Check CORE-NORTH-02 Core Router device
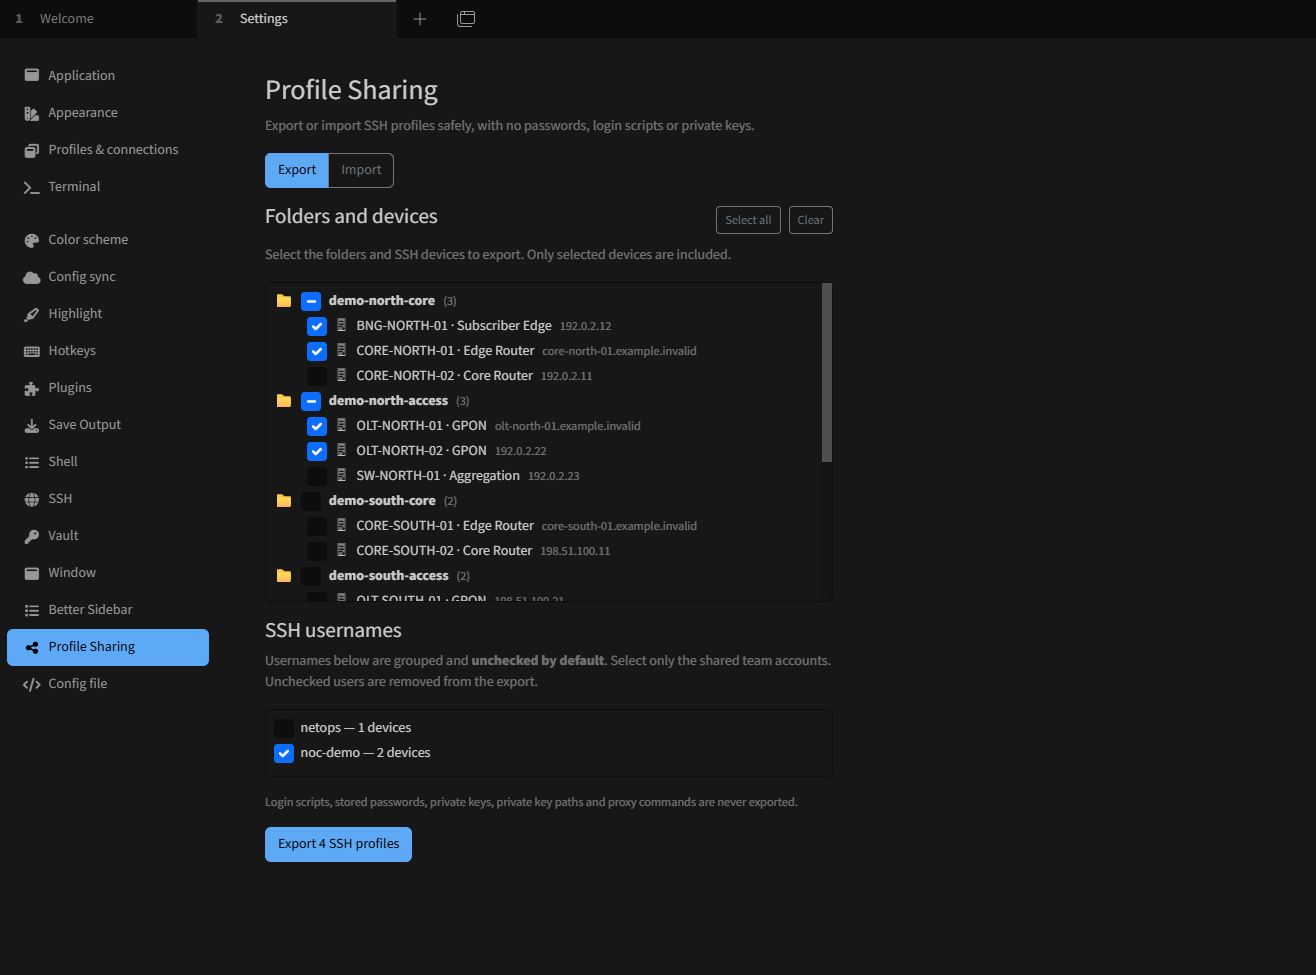 (x=317, y=376)
